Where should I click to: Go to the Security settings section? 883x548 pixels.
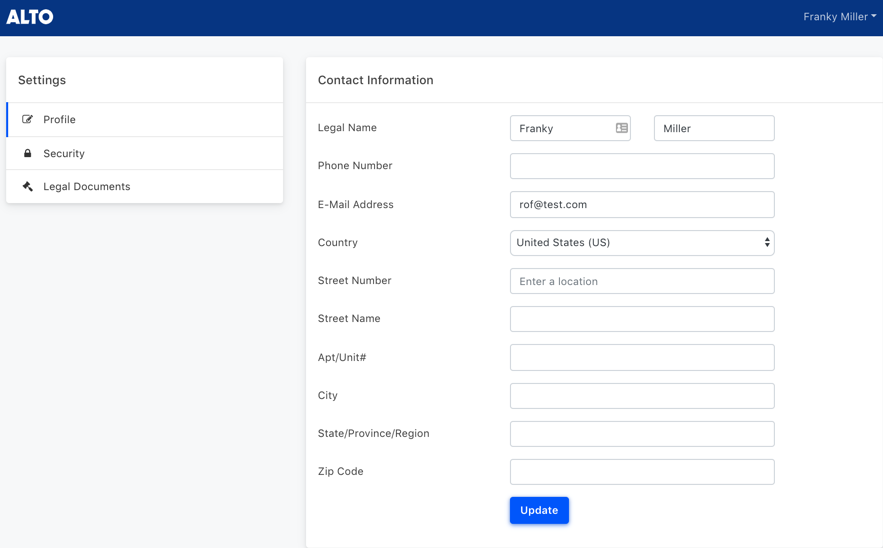tap(145, 153)
